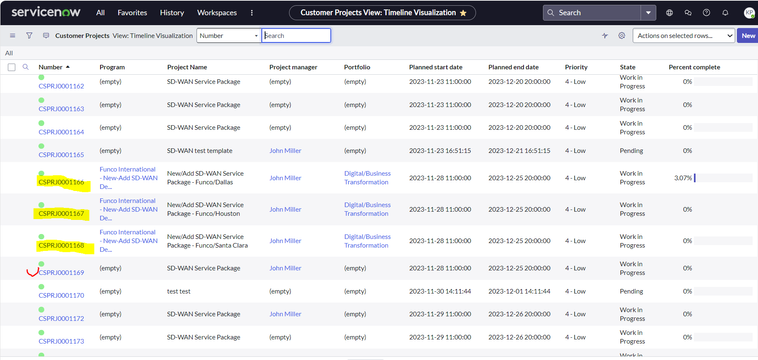Sort by Percent complete header
This screenshot has height=360, width=758.
(x=694, y=67)
